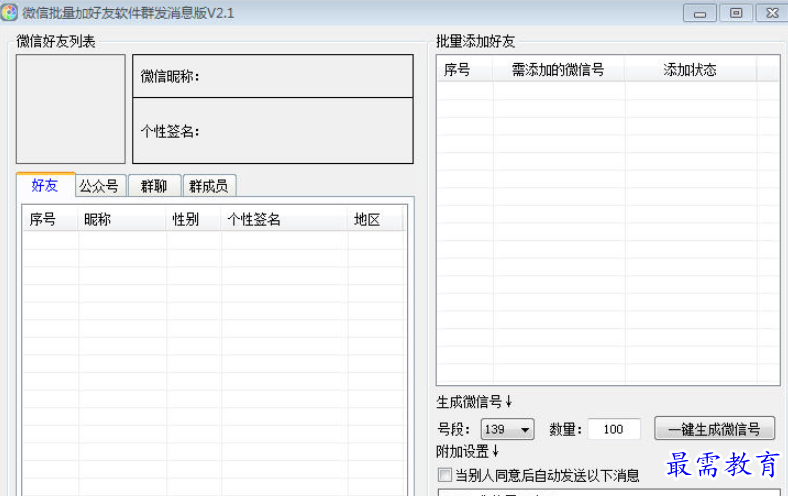Sort by 昵称 column header
The image size is (788, 496).
pyautogui.click(x=122, y=219)
